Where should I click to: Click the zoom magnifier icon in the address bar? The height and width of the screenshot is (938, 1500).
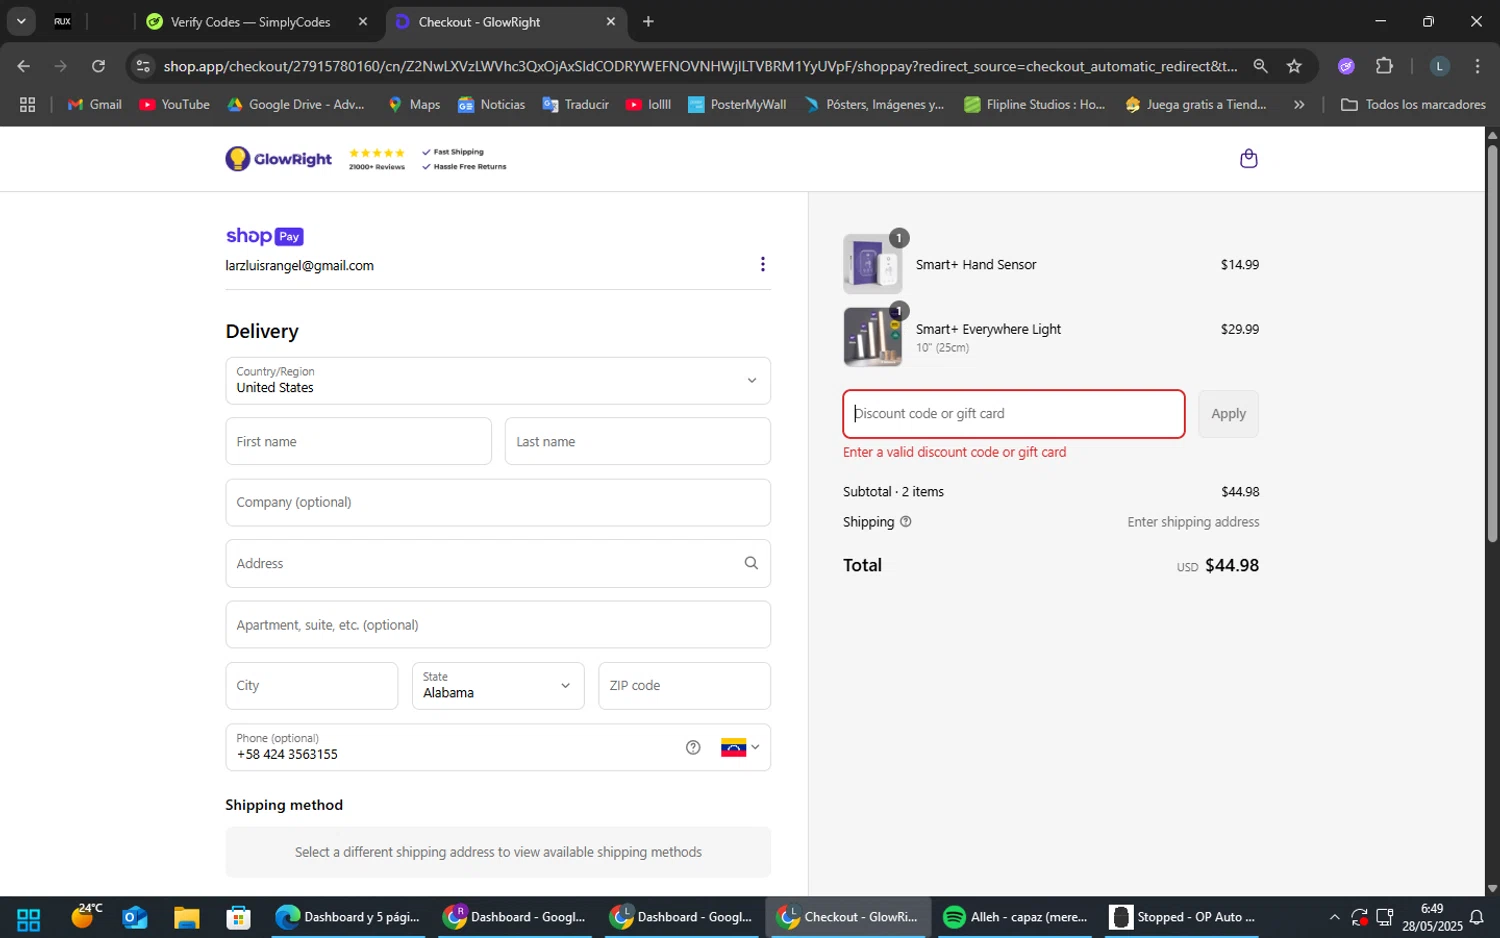(x=1260, y=66)
